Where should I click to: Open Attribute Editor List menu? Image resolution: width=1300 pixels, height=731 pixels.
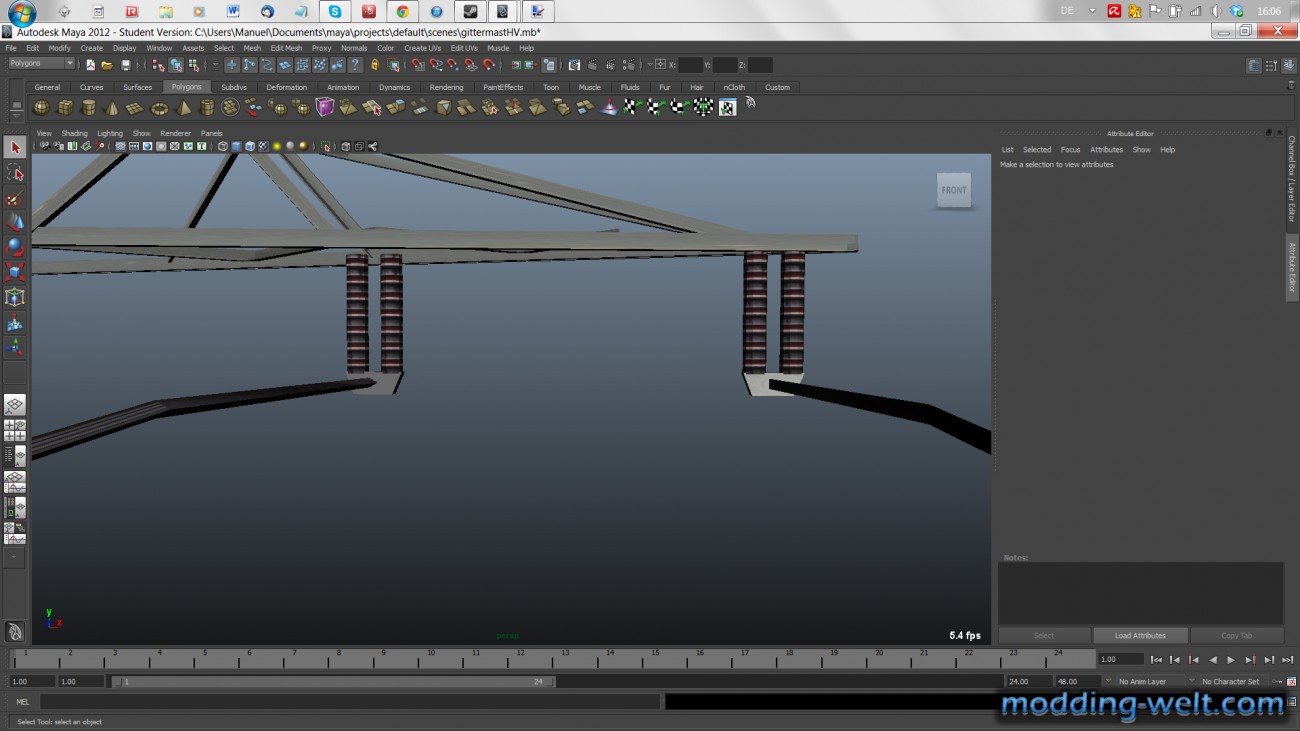pos(1007,150)
